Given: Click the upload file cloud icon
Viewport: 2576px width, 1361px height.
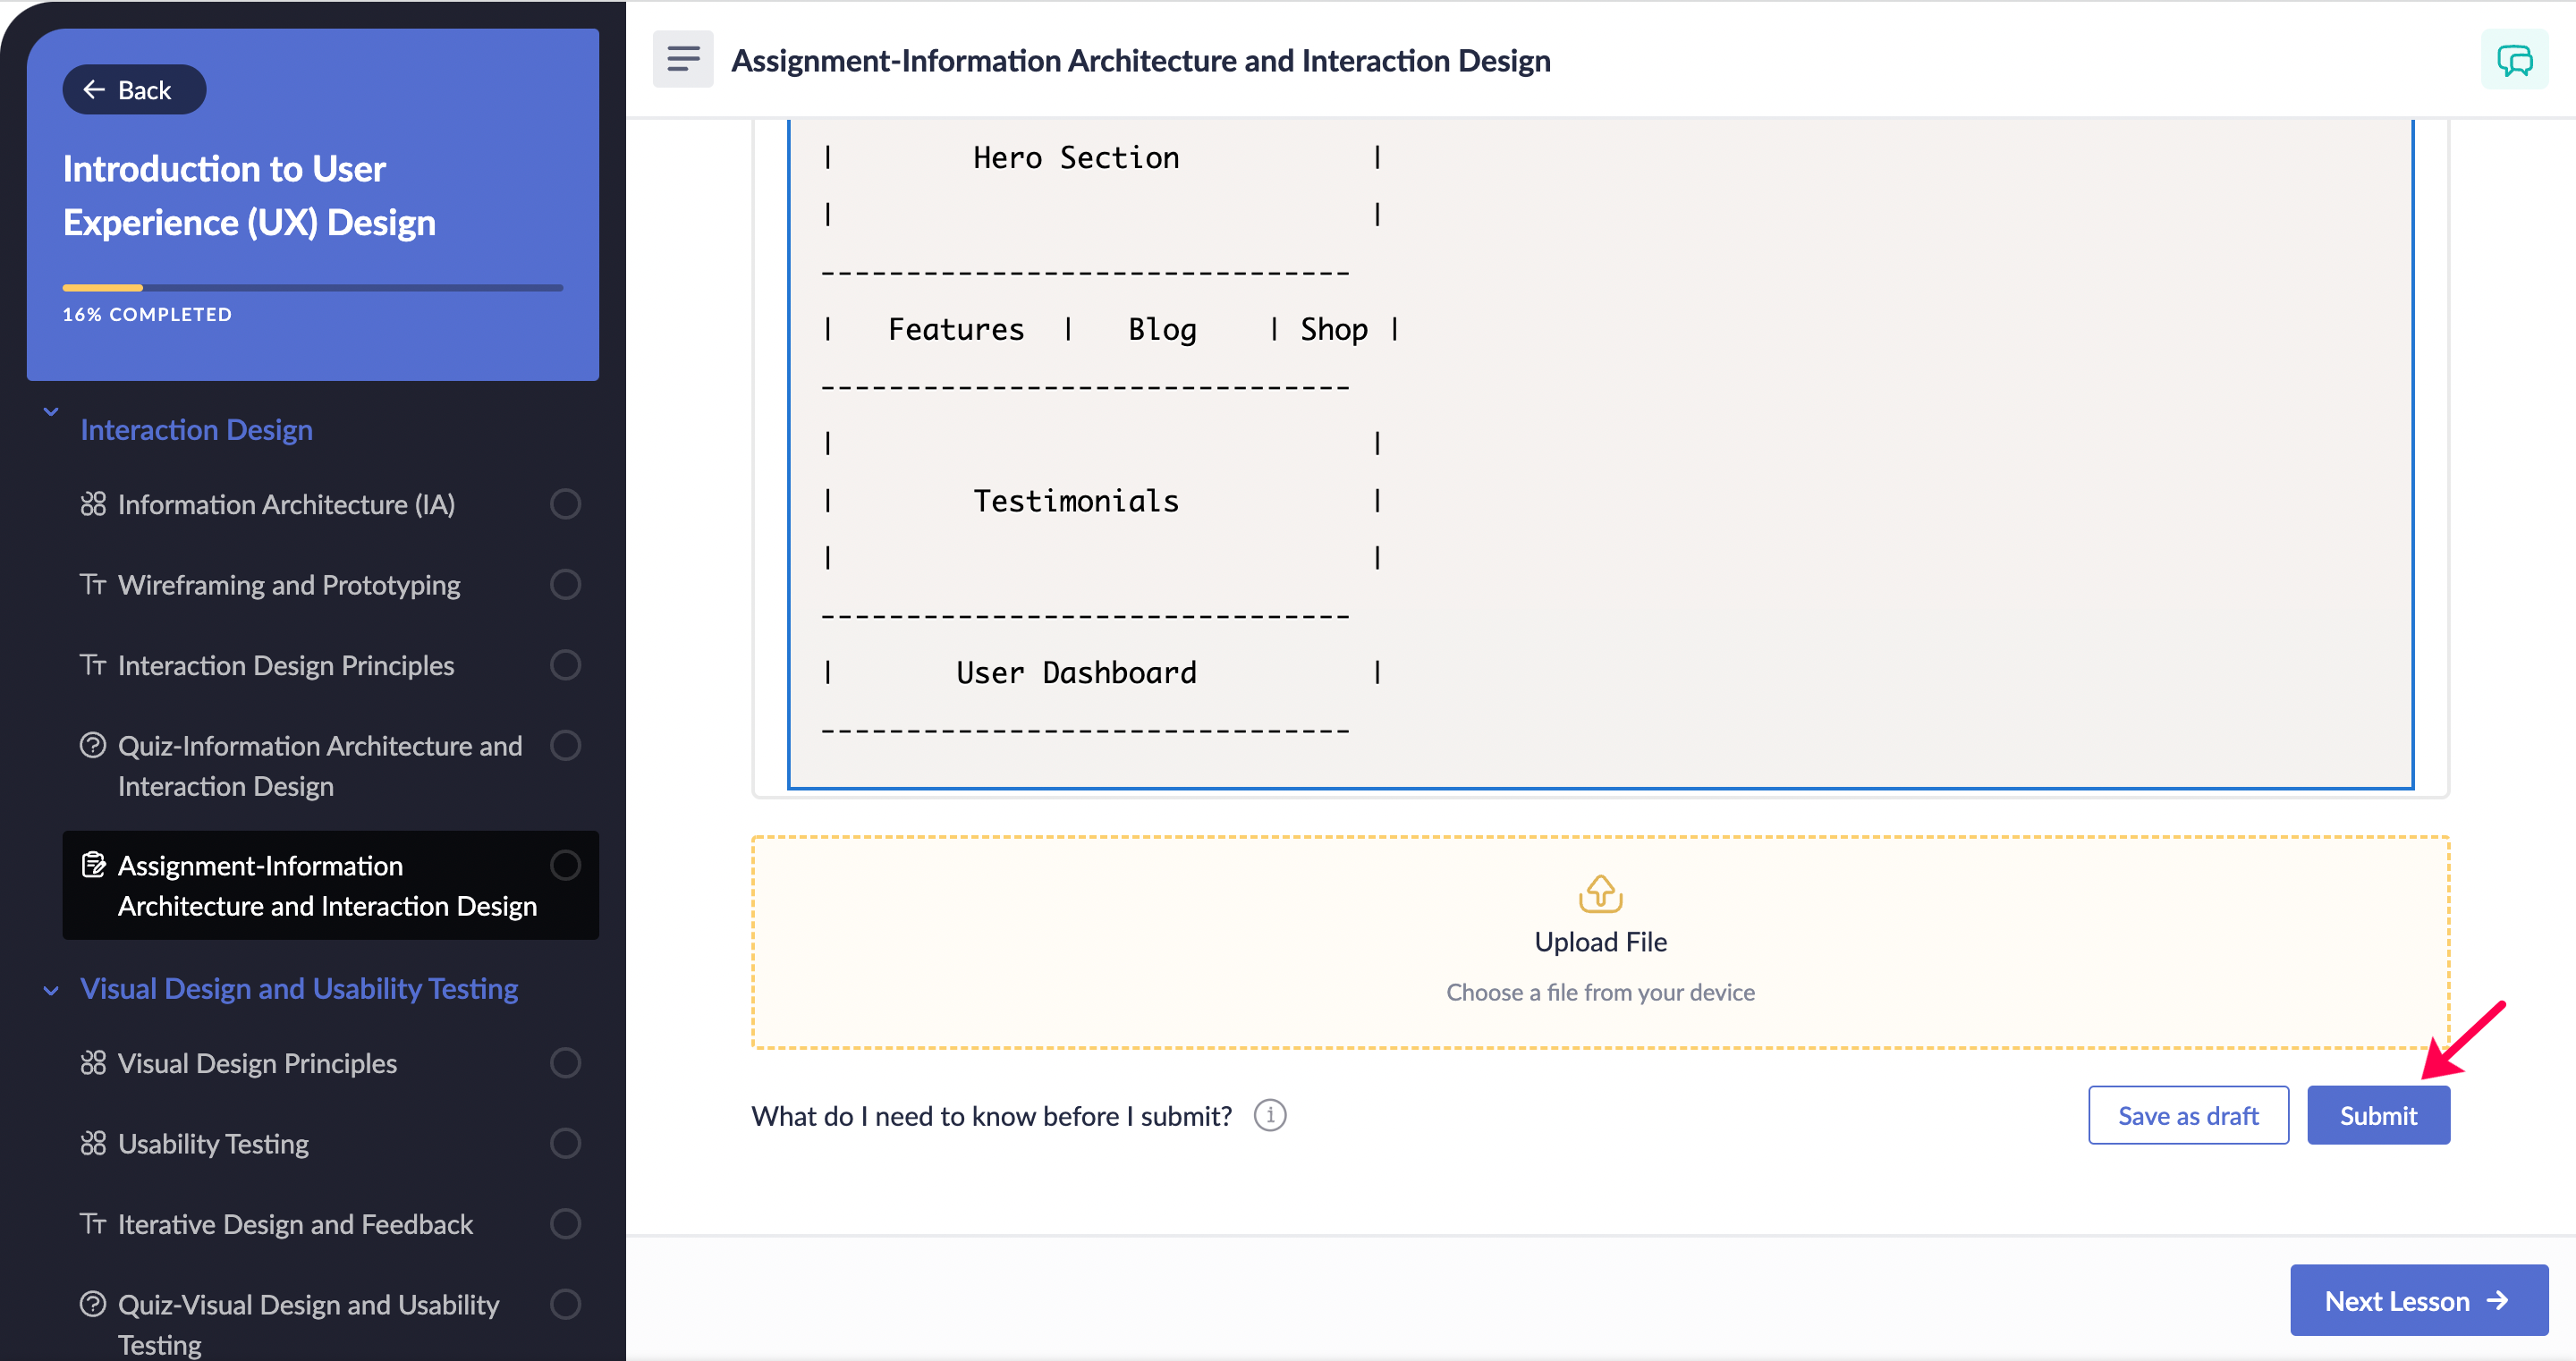Looking at the screenshot, I should coord(1600,894).
